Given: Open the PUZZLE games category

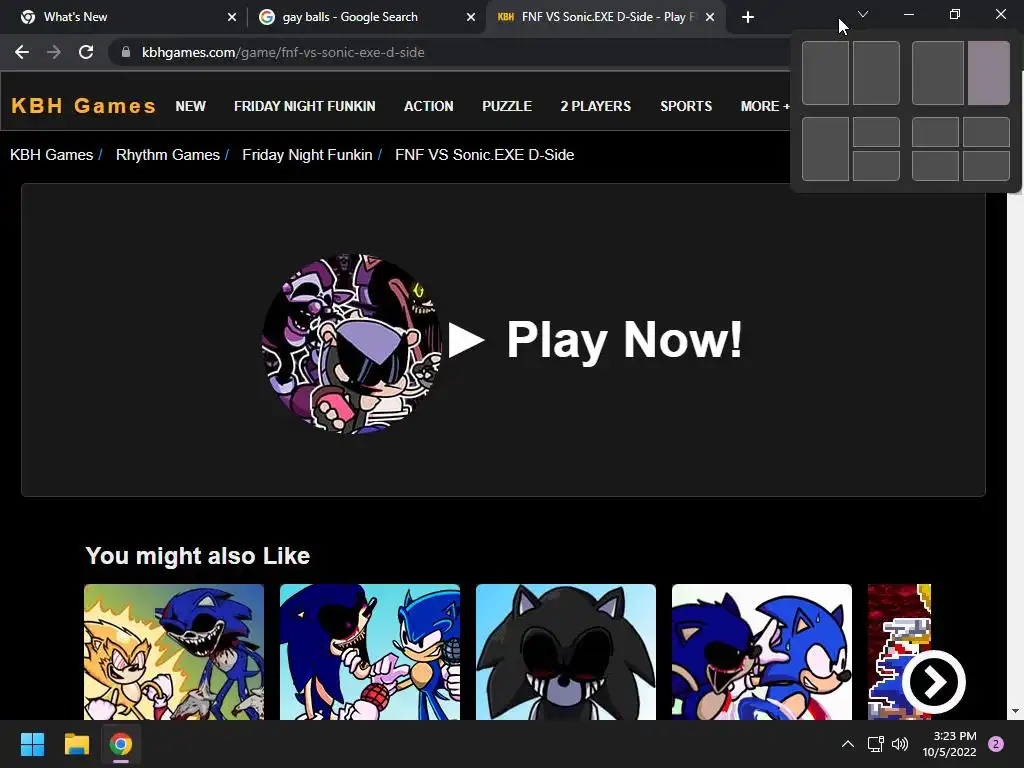Looking at the screenshot, I should (507, 106).
